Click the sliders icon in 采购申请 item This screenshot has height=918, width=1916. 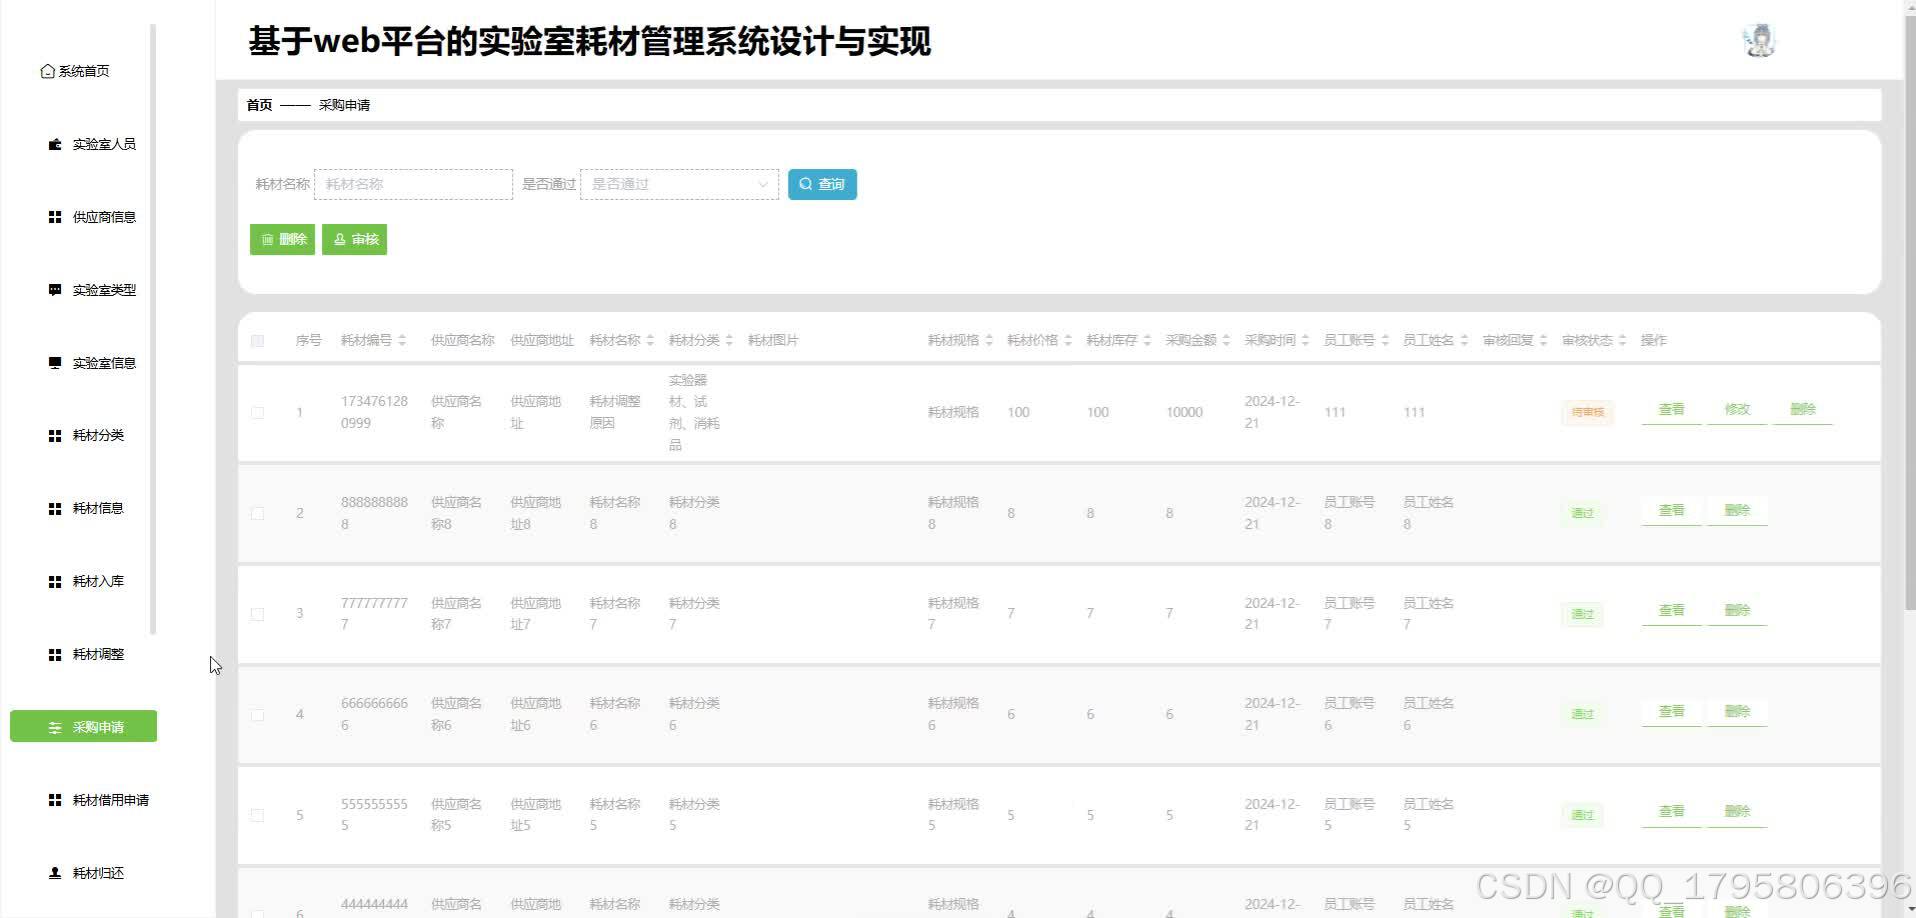click(x=55, y=727)
